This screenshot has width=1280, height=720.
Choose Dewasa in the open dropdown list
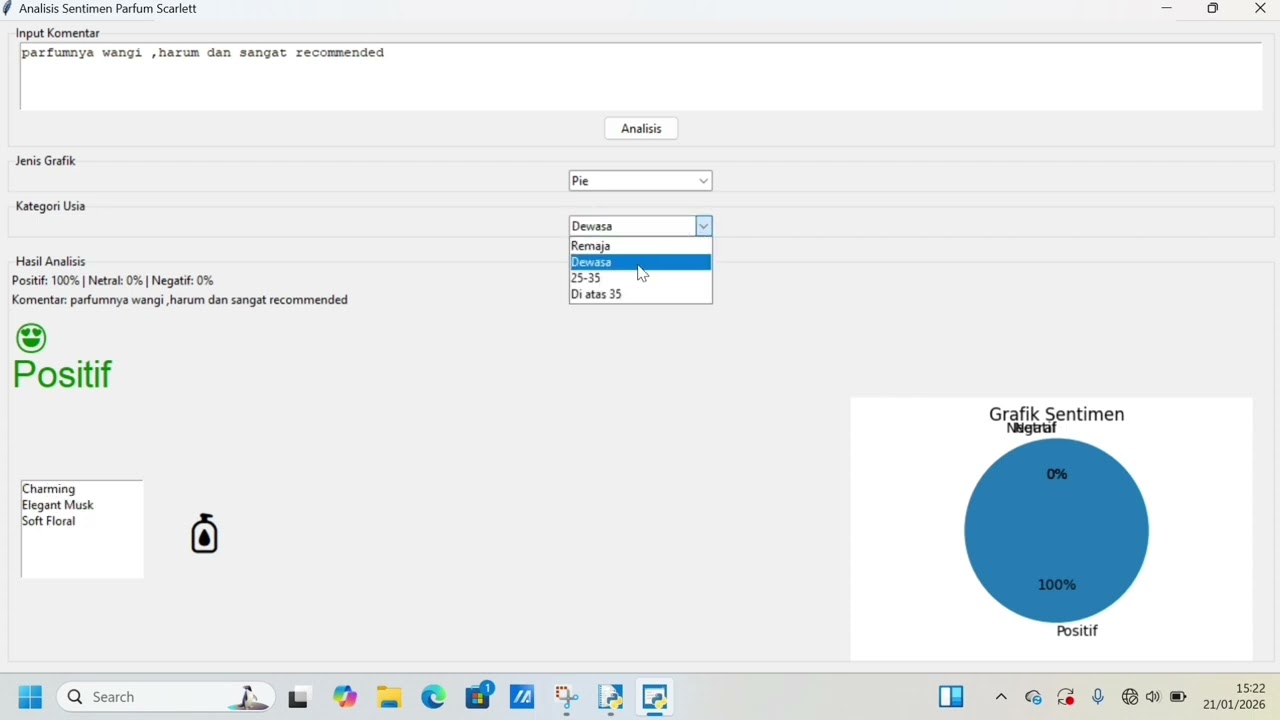tap(641, 262)
